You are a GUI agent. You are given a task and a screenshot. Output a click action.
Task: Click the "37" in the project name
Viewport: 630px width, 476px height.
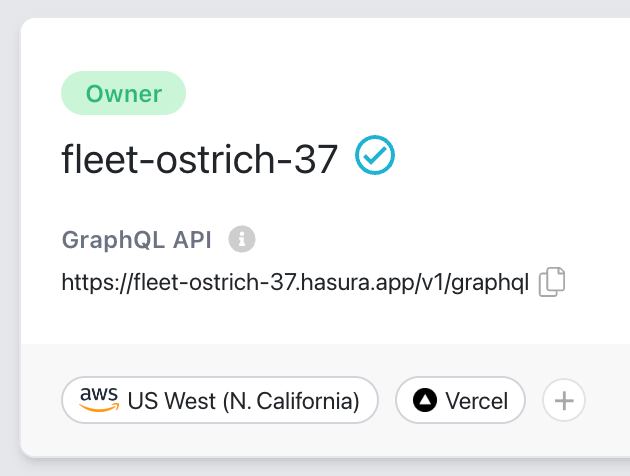[316, 159]
